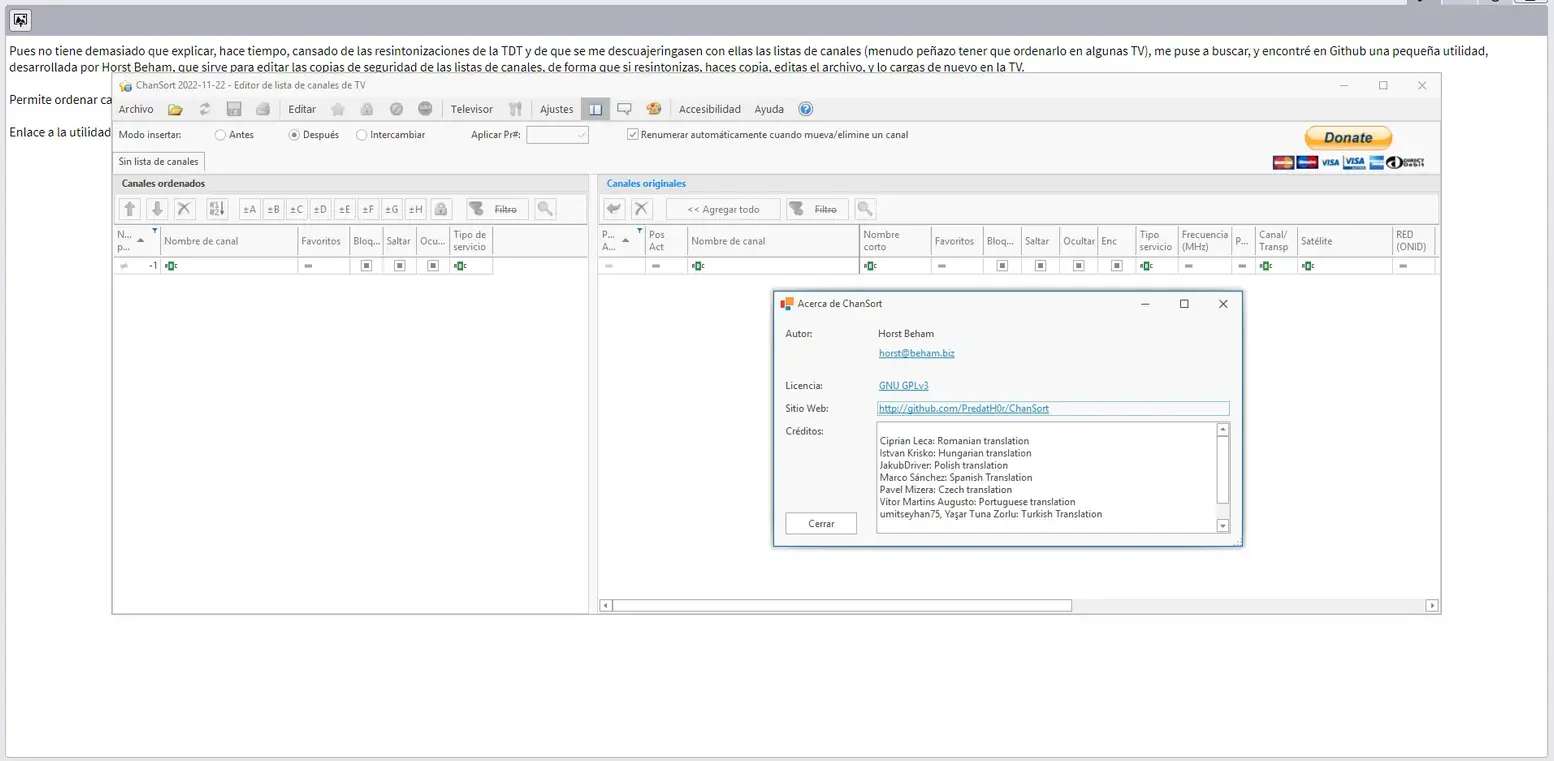
Task: Open the horst@beham.biz email link
Action: (x=917, y=353)
